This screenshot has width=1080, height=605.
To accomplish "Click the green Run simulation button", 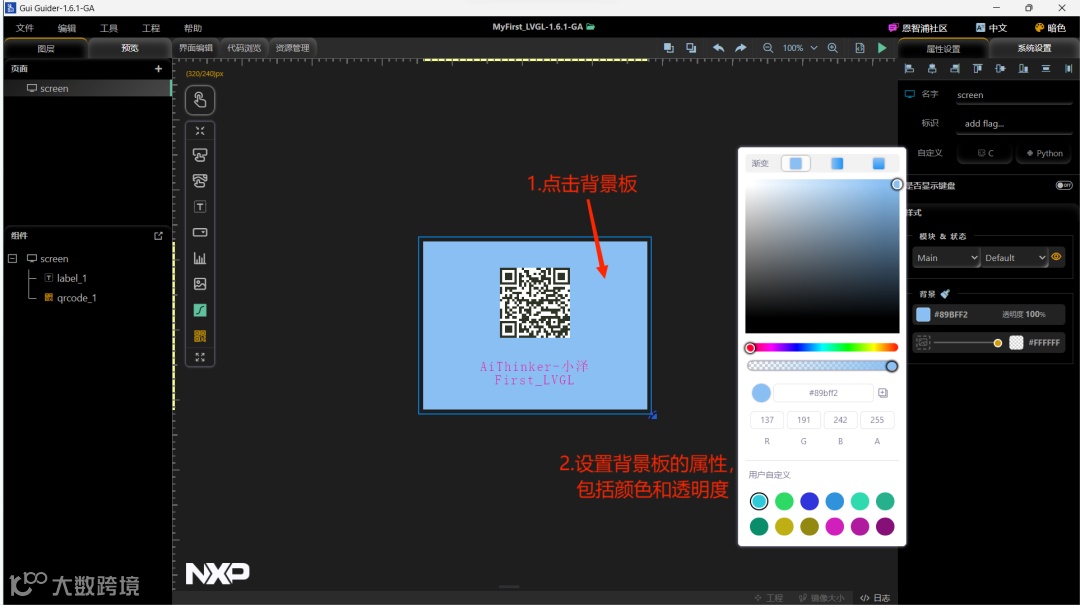I will click(x=882, y=47).
